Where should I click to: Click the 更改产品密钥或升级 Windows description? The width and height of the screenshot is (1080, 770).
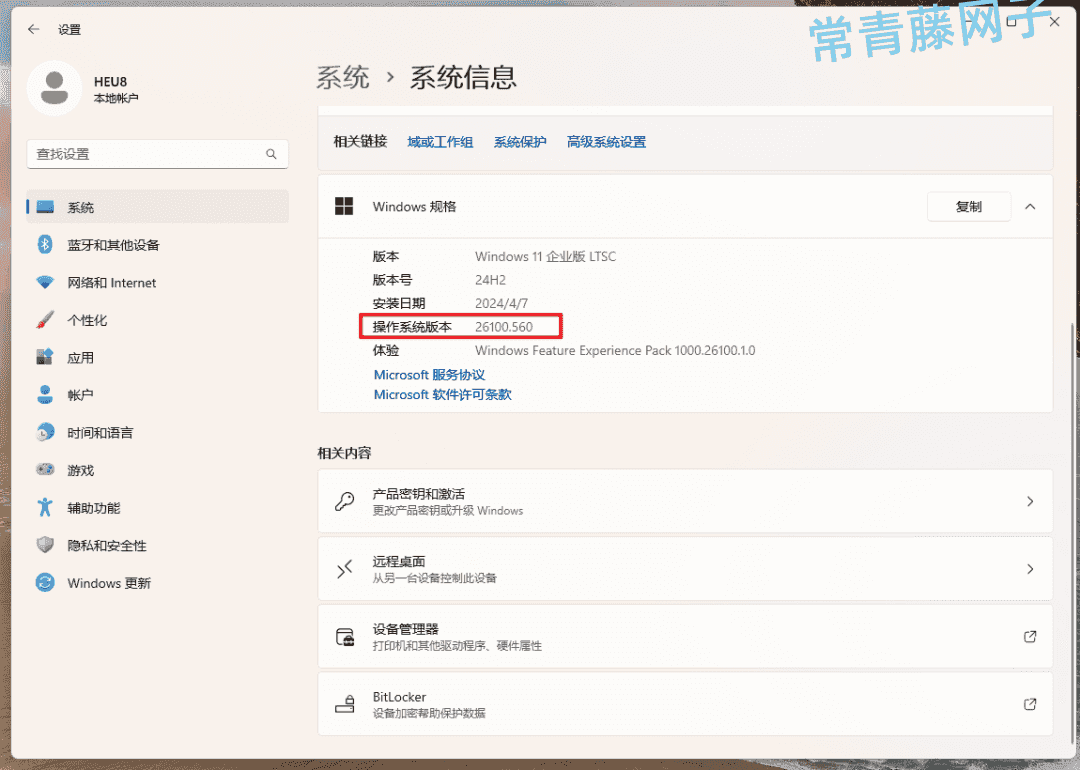(448, 510)
